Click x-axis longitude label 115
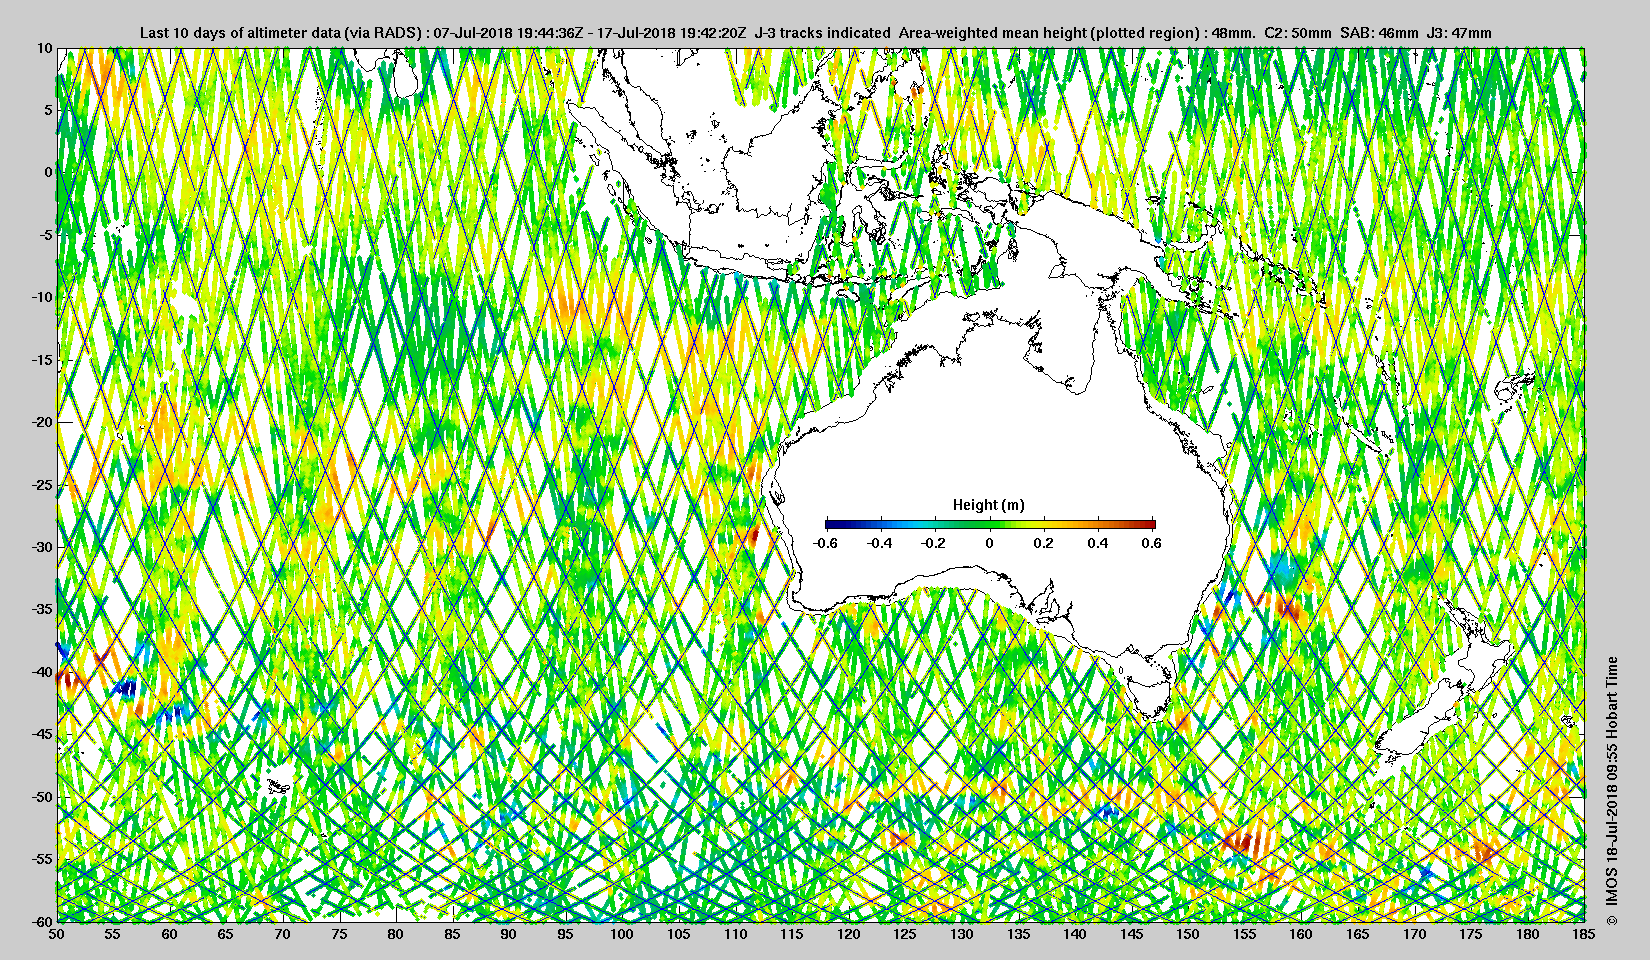 792,935
